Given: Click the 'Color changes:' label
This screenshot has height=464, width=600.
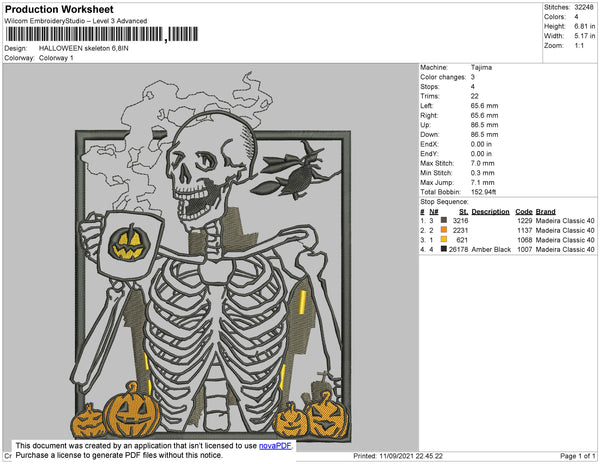Looking at the screenshot, I should tap(443, 77).
